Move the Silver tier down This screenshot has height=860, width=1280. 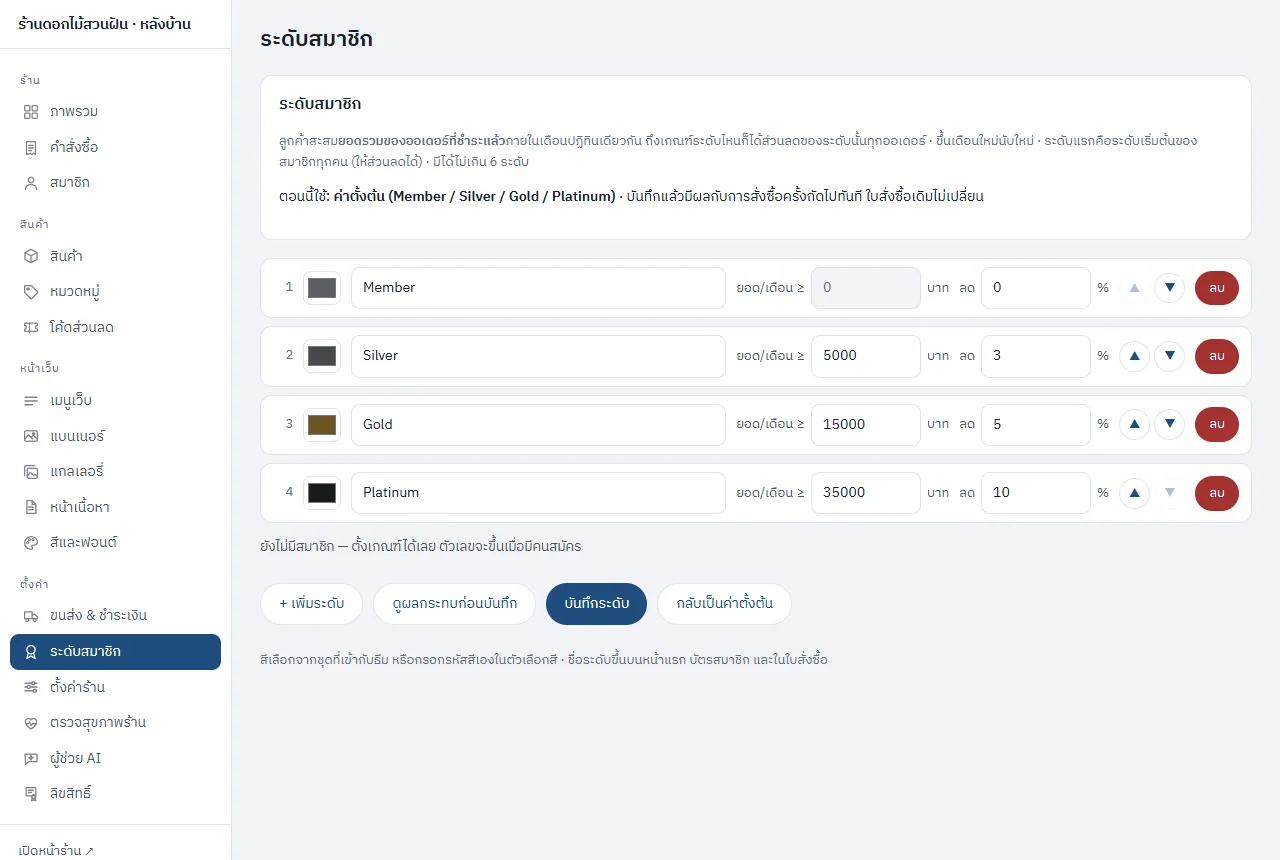[x=1169, y=356]
